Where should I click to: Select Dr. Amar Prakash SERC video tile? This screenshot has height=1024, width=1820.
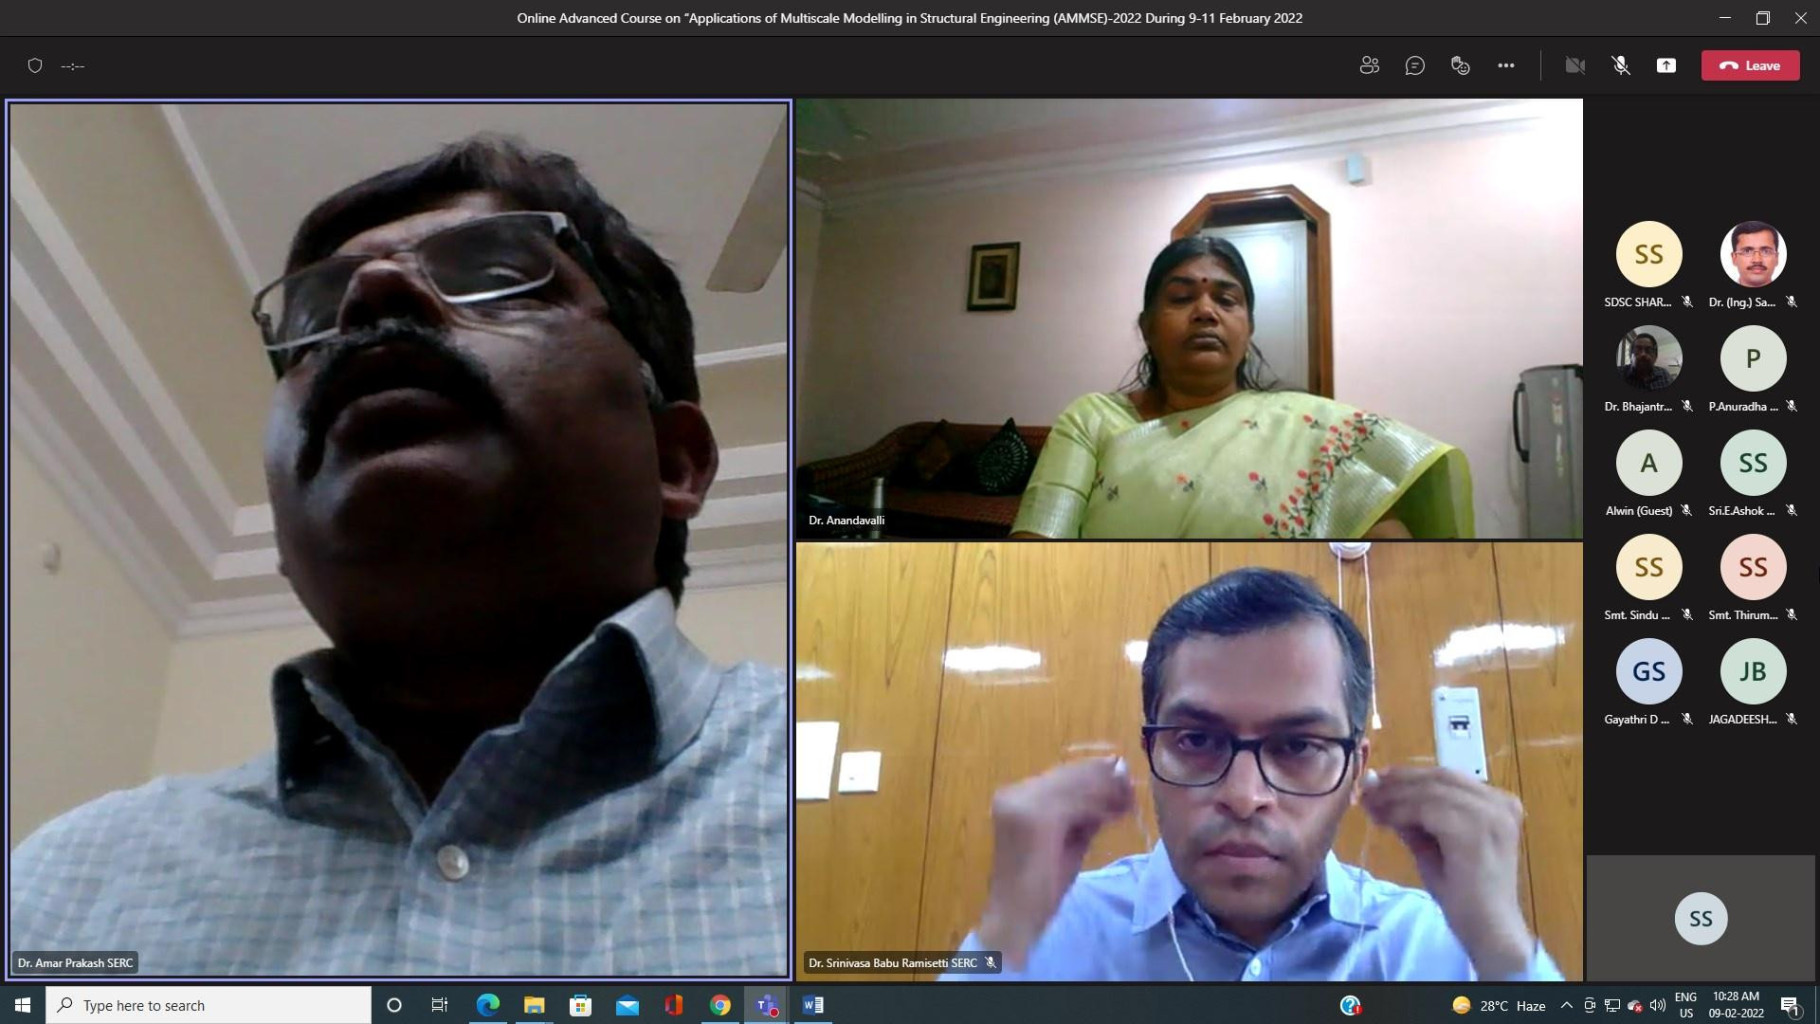(x=399, y=539)
